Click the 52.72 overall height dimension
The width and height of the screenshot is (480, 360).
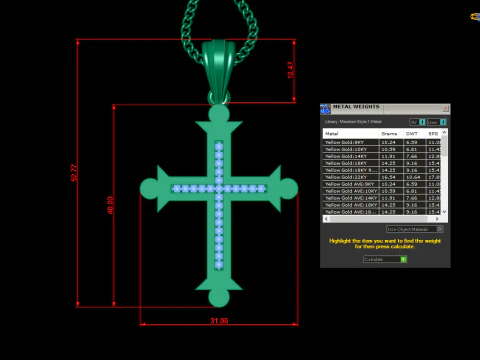[74, 173]
